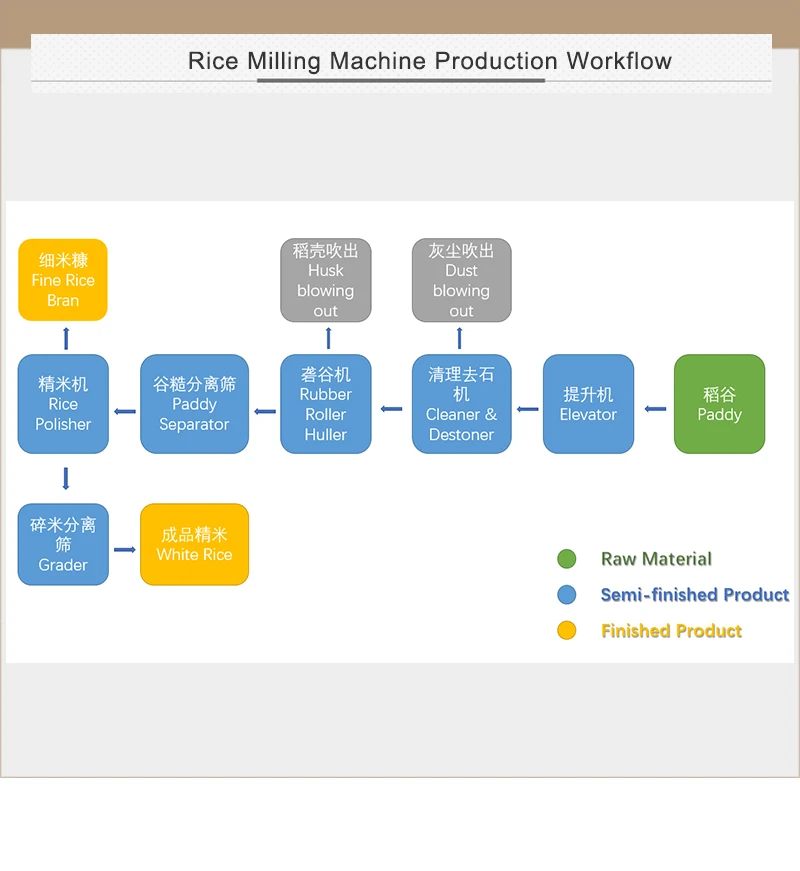
Task: Select the Grader process box
Action: click(63, 544)
